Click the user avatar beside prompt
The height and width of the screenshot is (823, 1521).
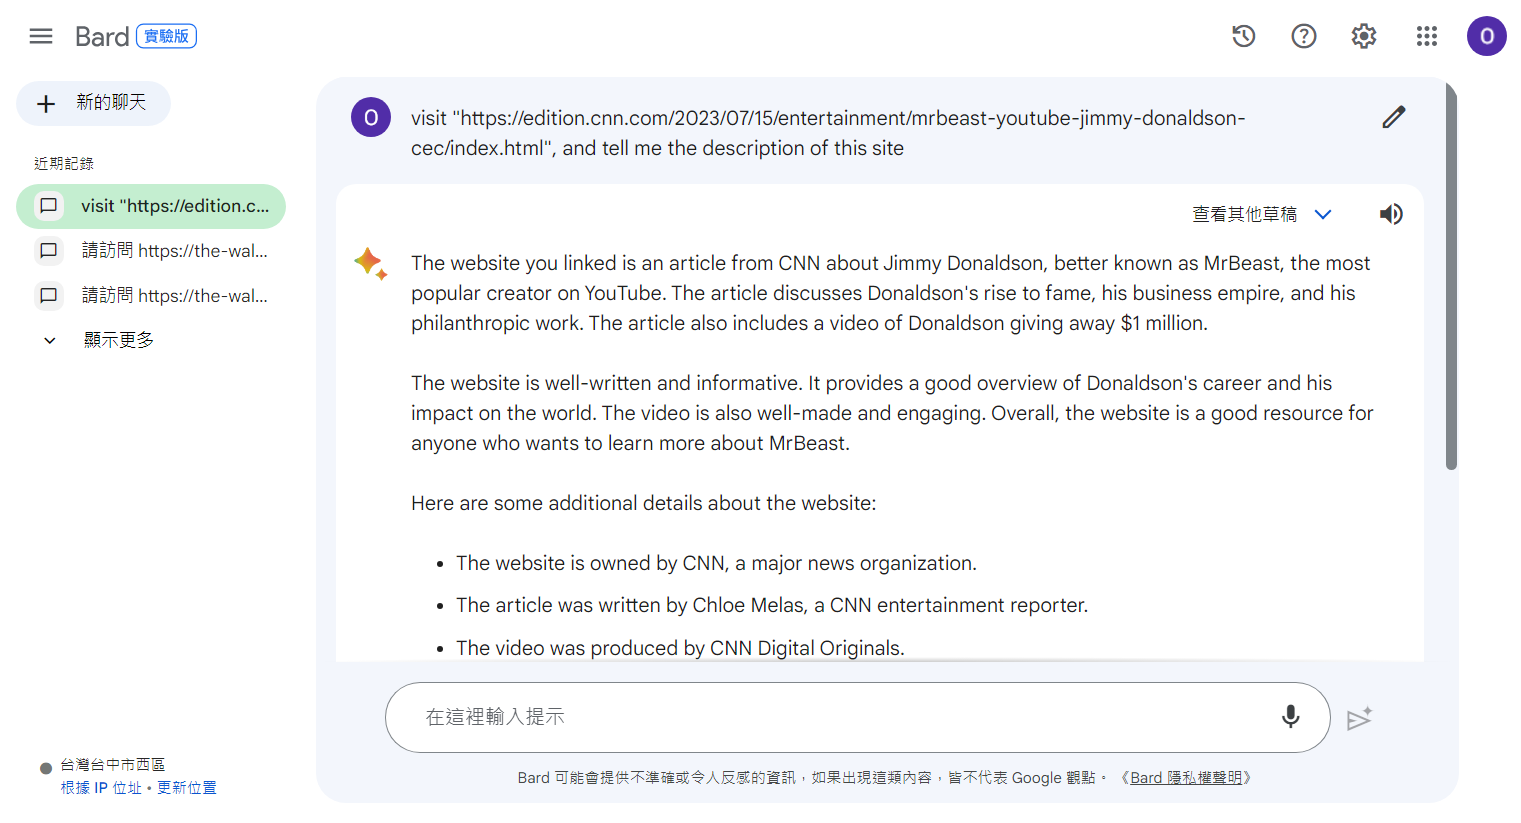click(370, 117)
